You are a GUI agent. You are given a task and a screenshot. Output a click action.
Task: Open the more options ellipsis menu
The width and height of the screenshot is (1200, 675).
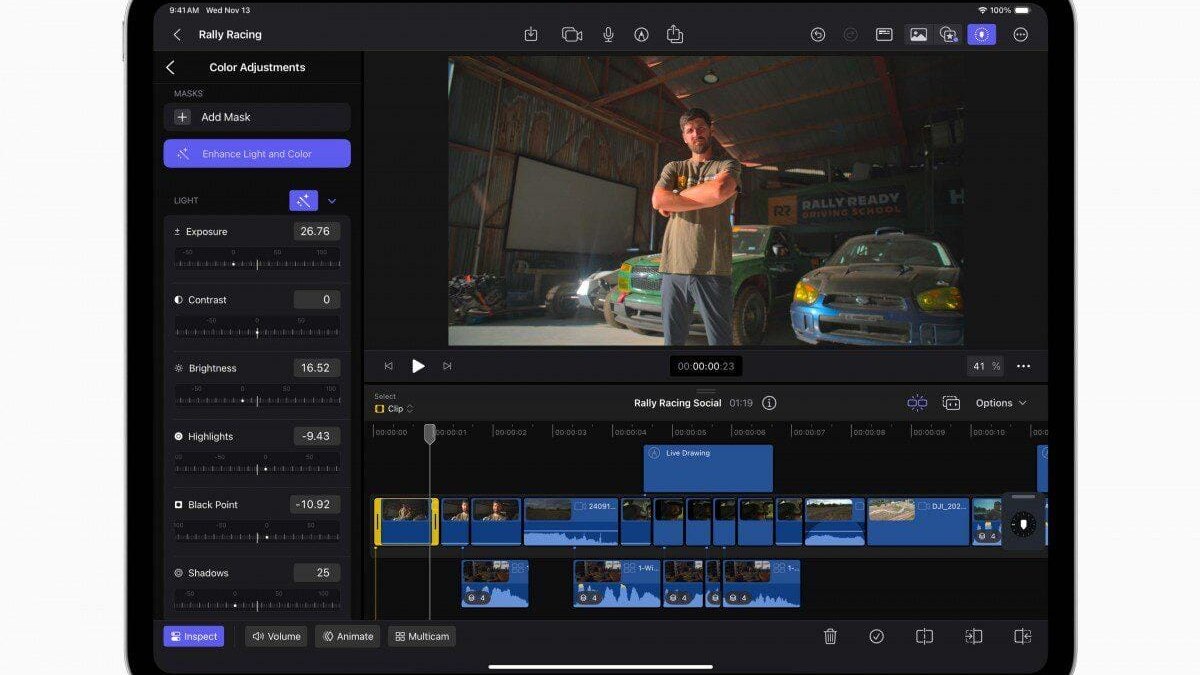pyautogui.click(x=1020, y=35)
